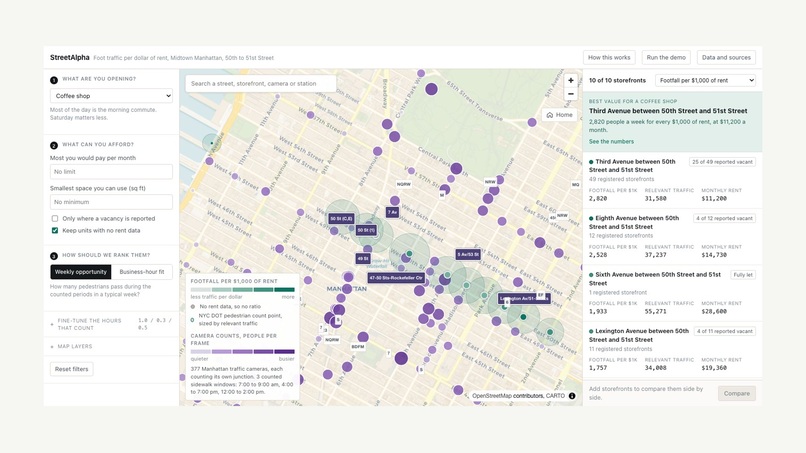Select Weekly opportunity ranking

(81, 272)
